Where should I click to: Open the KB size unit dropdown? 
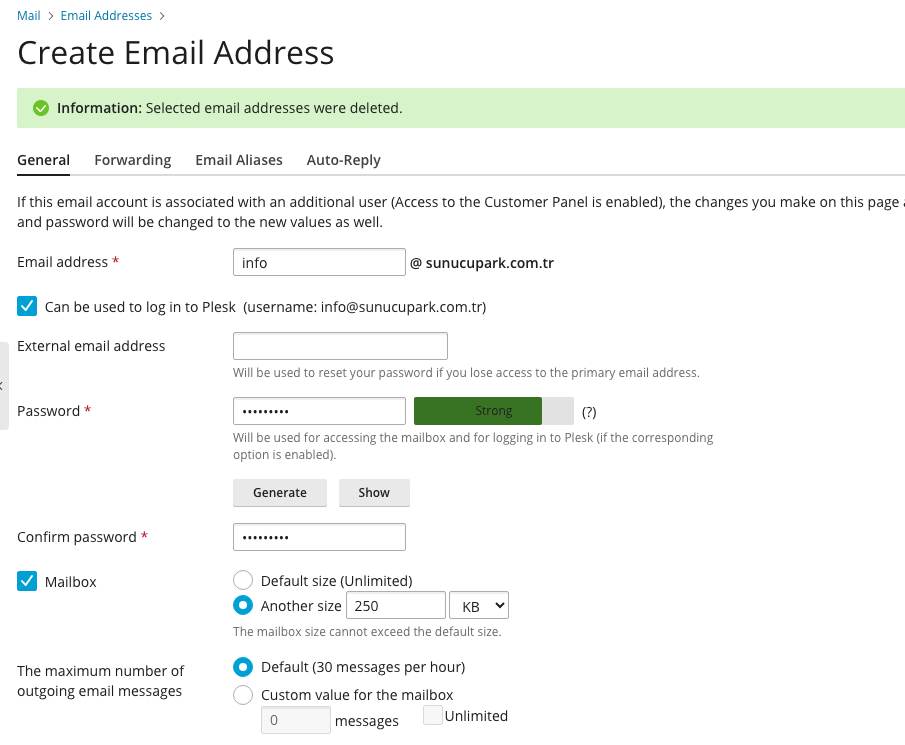point(479,606)
